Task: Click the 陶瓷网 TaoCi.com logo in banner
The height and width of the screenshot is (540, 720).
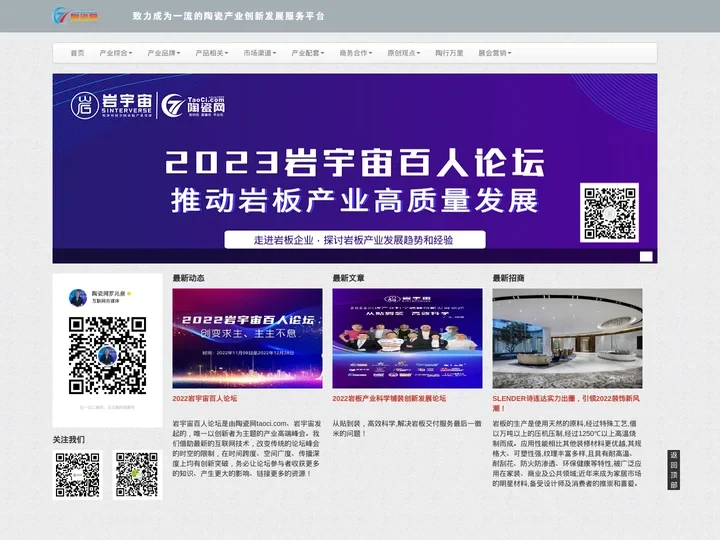Action: point(193,105)
